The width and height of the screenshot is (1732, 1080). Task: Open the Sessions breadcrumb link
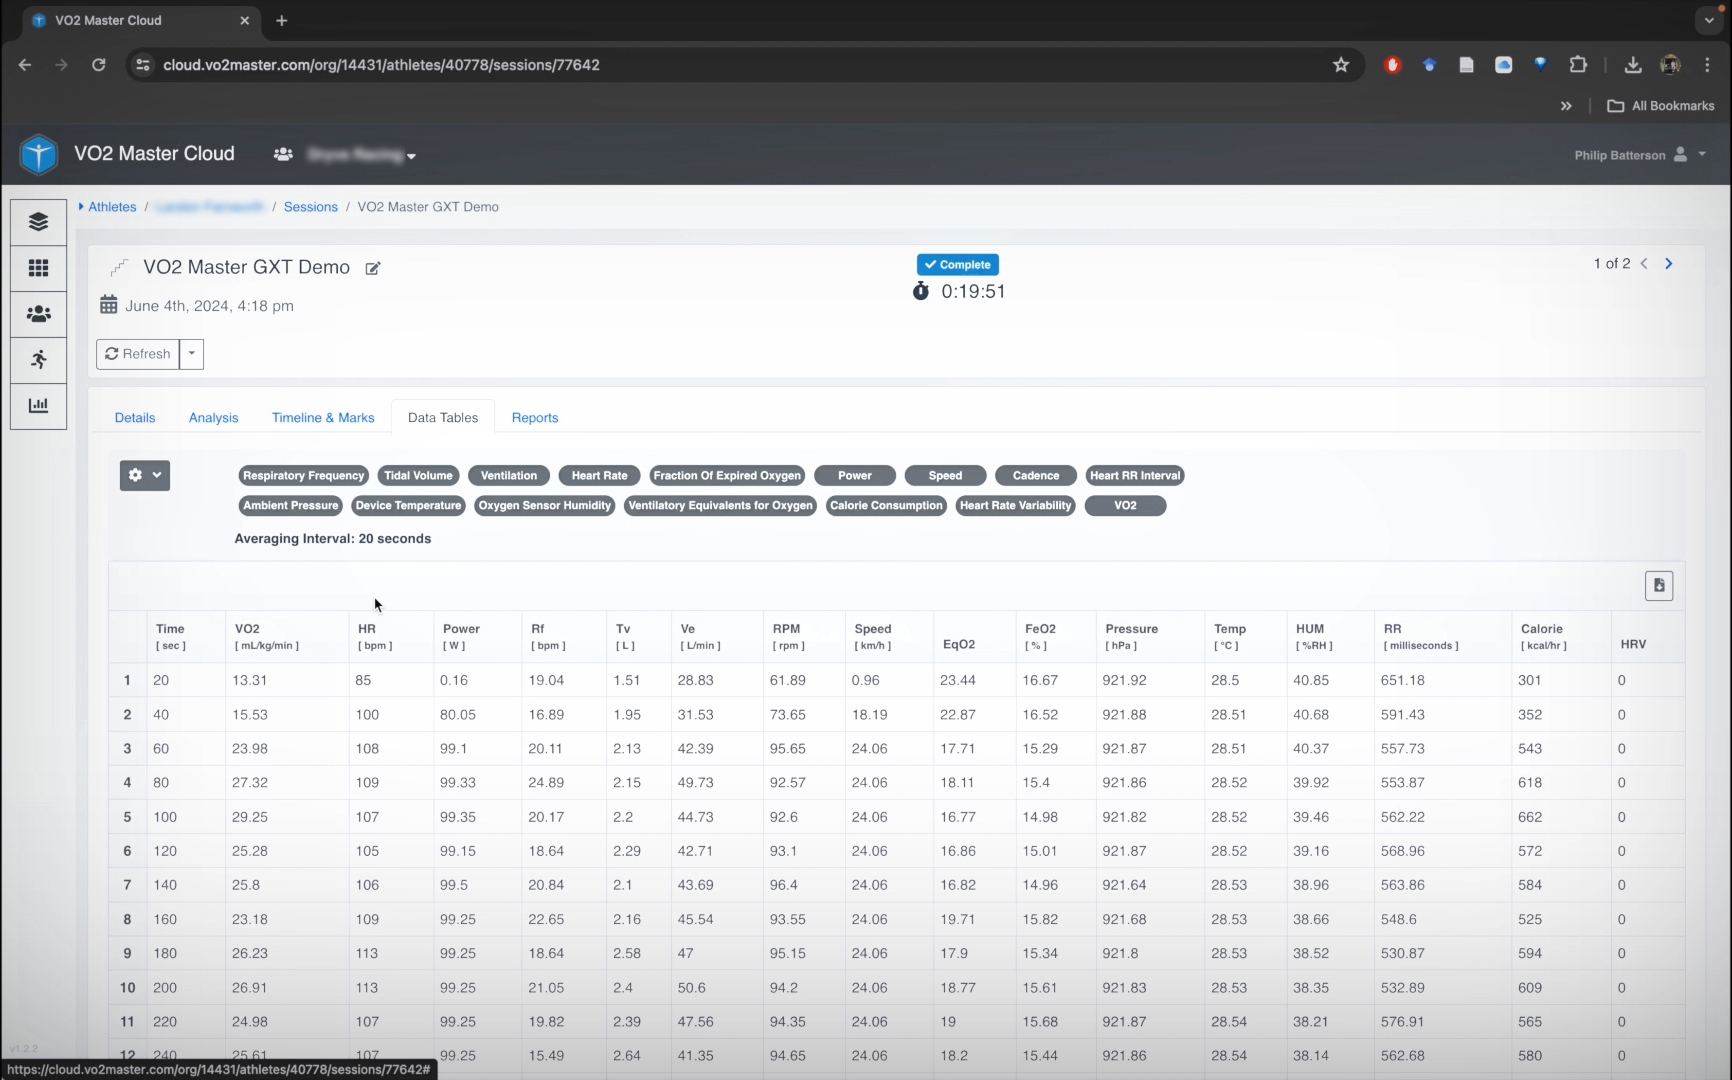[x=311, y=207]
